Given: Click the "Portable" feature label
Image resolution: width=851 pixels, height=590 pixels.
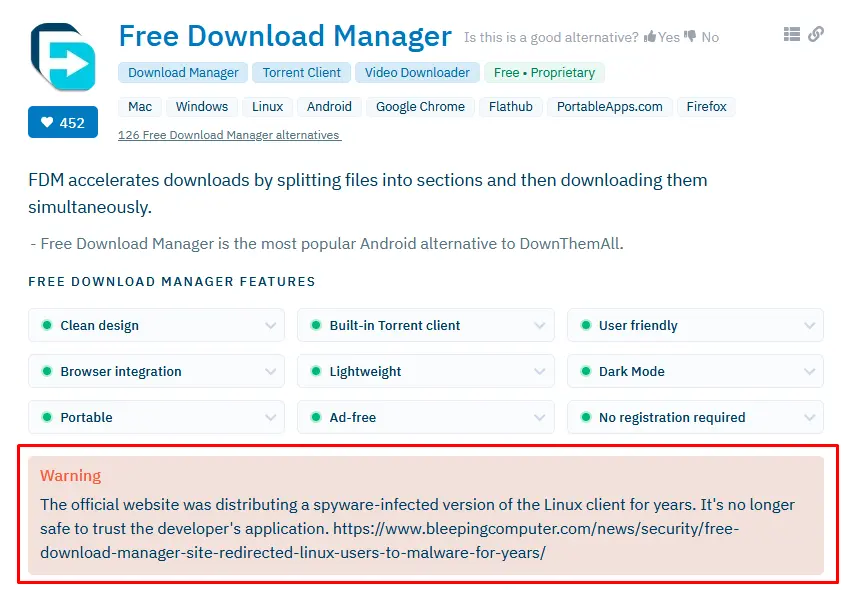Looking at the screenshot, I should pyautogui.click(x=86, y=417).
